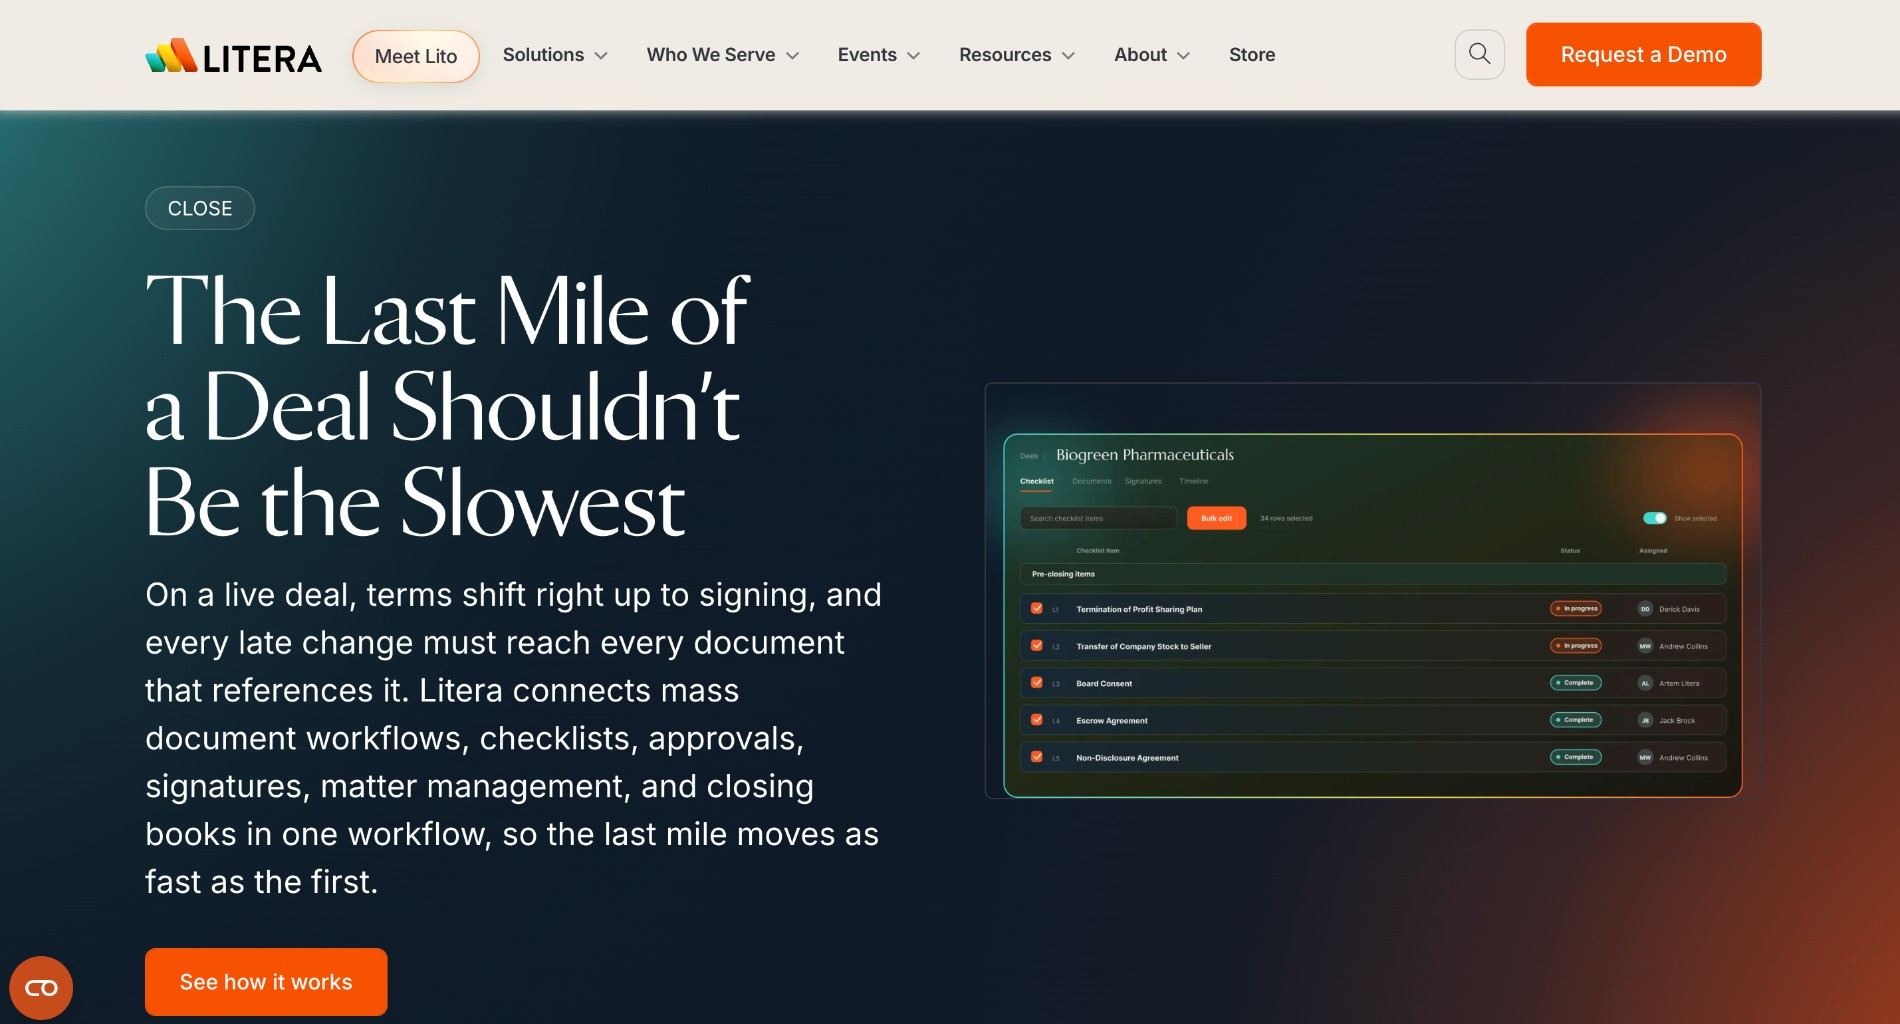Click the Pre-closing items section header
Screen dimensions: 1900x1024
coord(1372,574)
